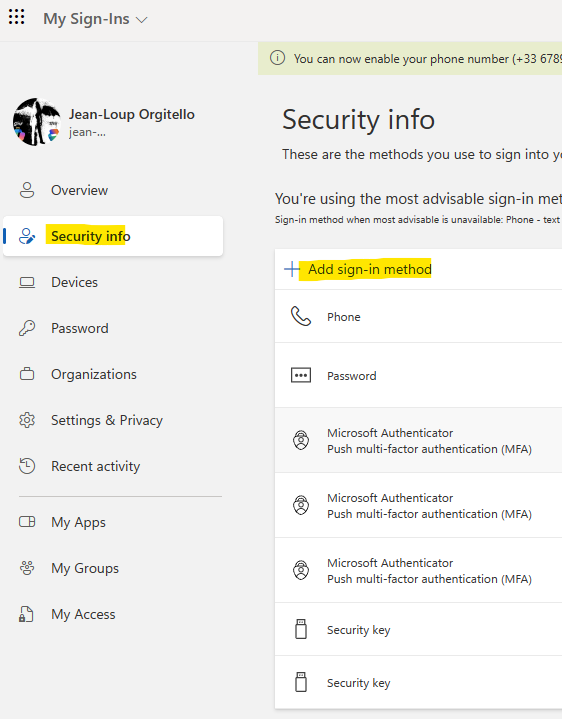Click Jean-Loup Orgitello's profile photo
562x719 pixels.
[37, 122]
